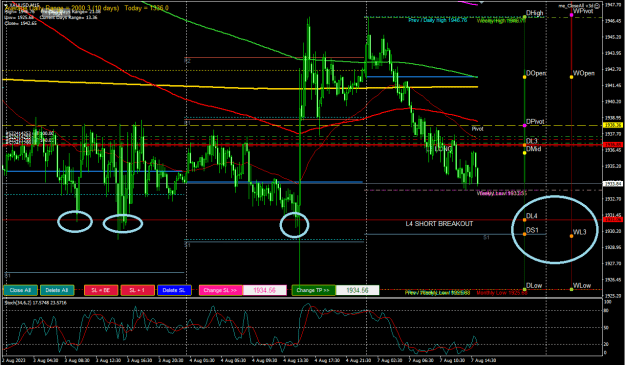The width and height of the screenshot is (625, 365).
Task: Click the DMid yellow marker
Action: tap(525, 153)
